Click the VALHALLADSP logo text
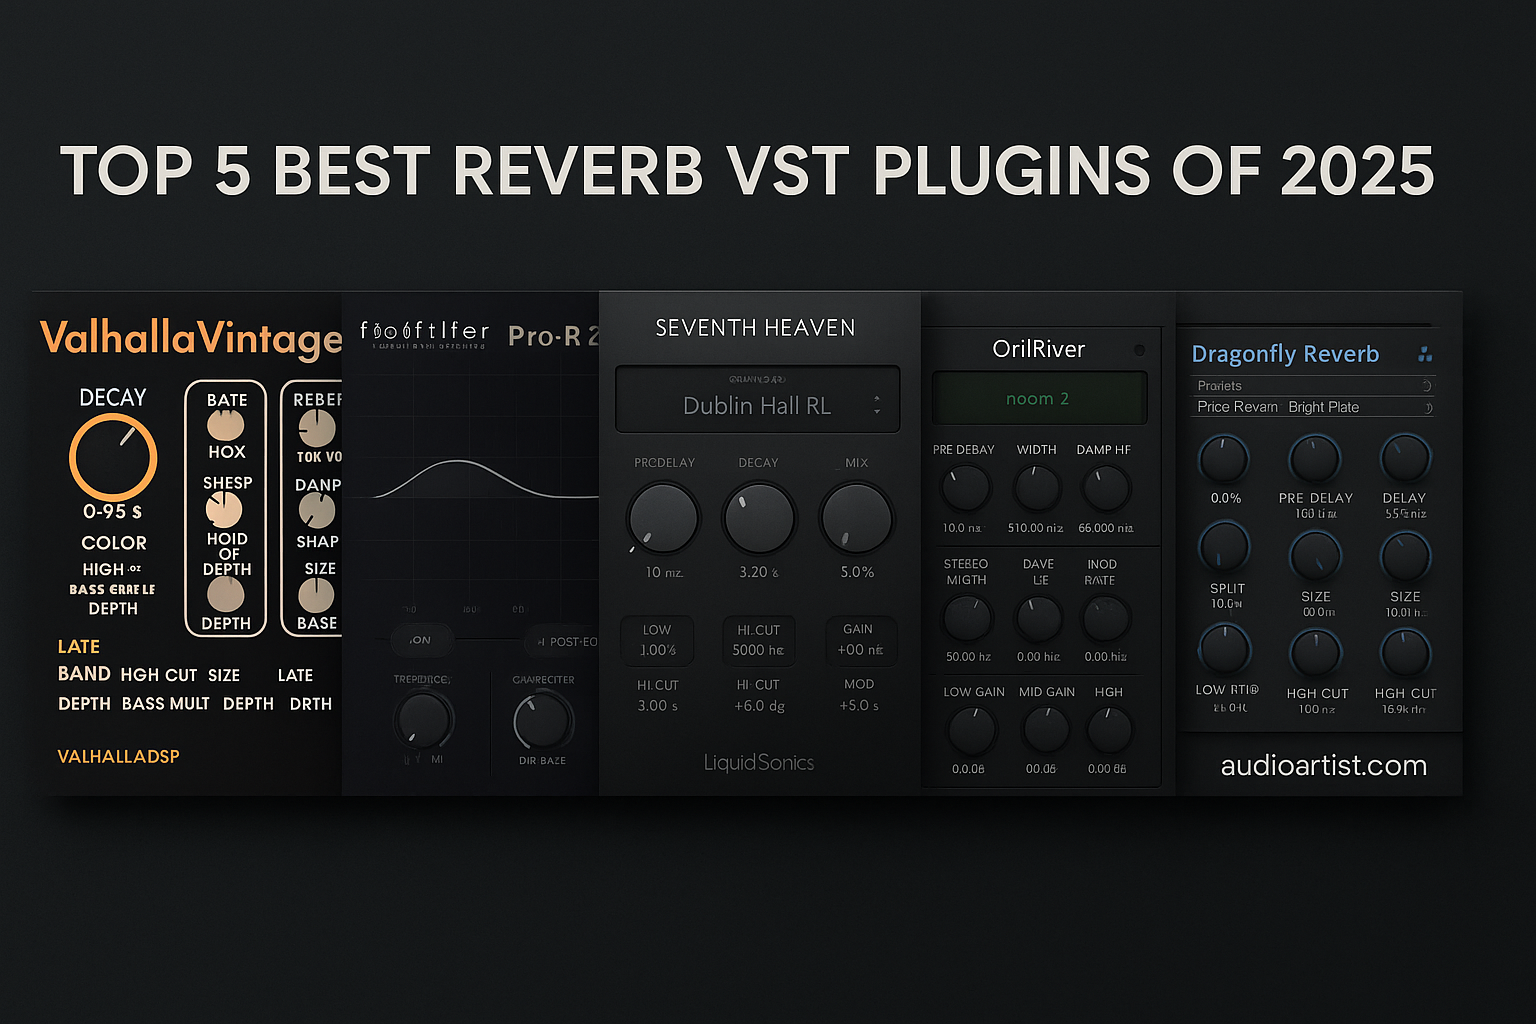1536x1024 pixels. pyautogui.click(x=118, y=755)
